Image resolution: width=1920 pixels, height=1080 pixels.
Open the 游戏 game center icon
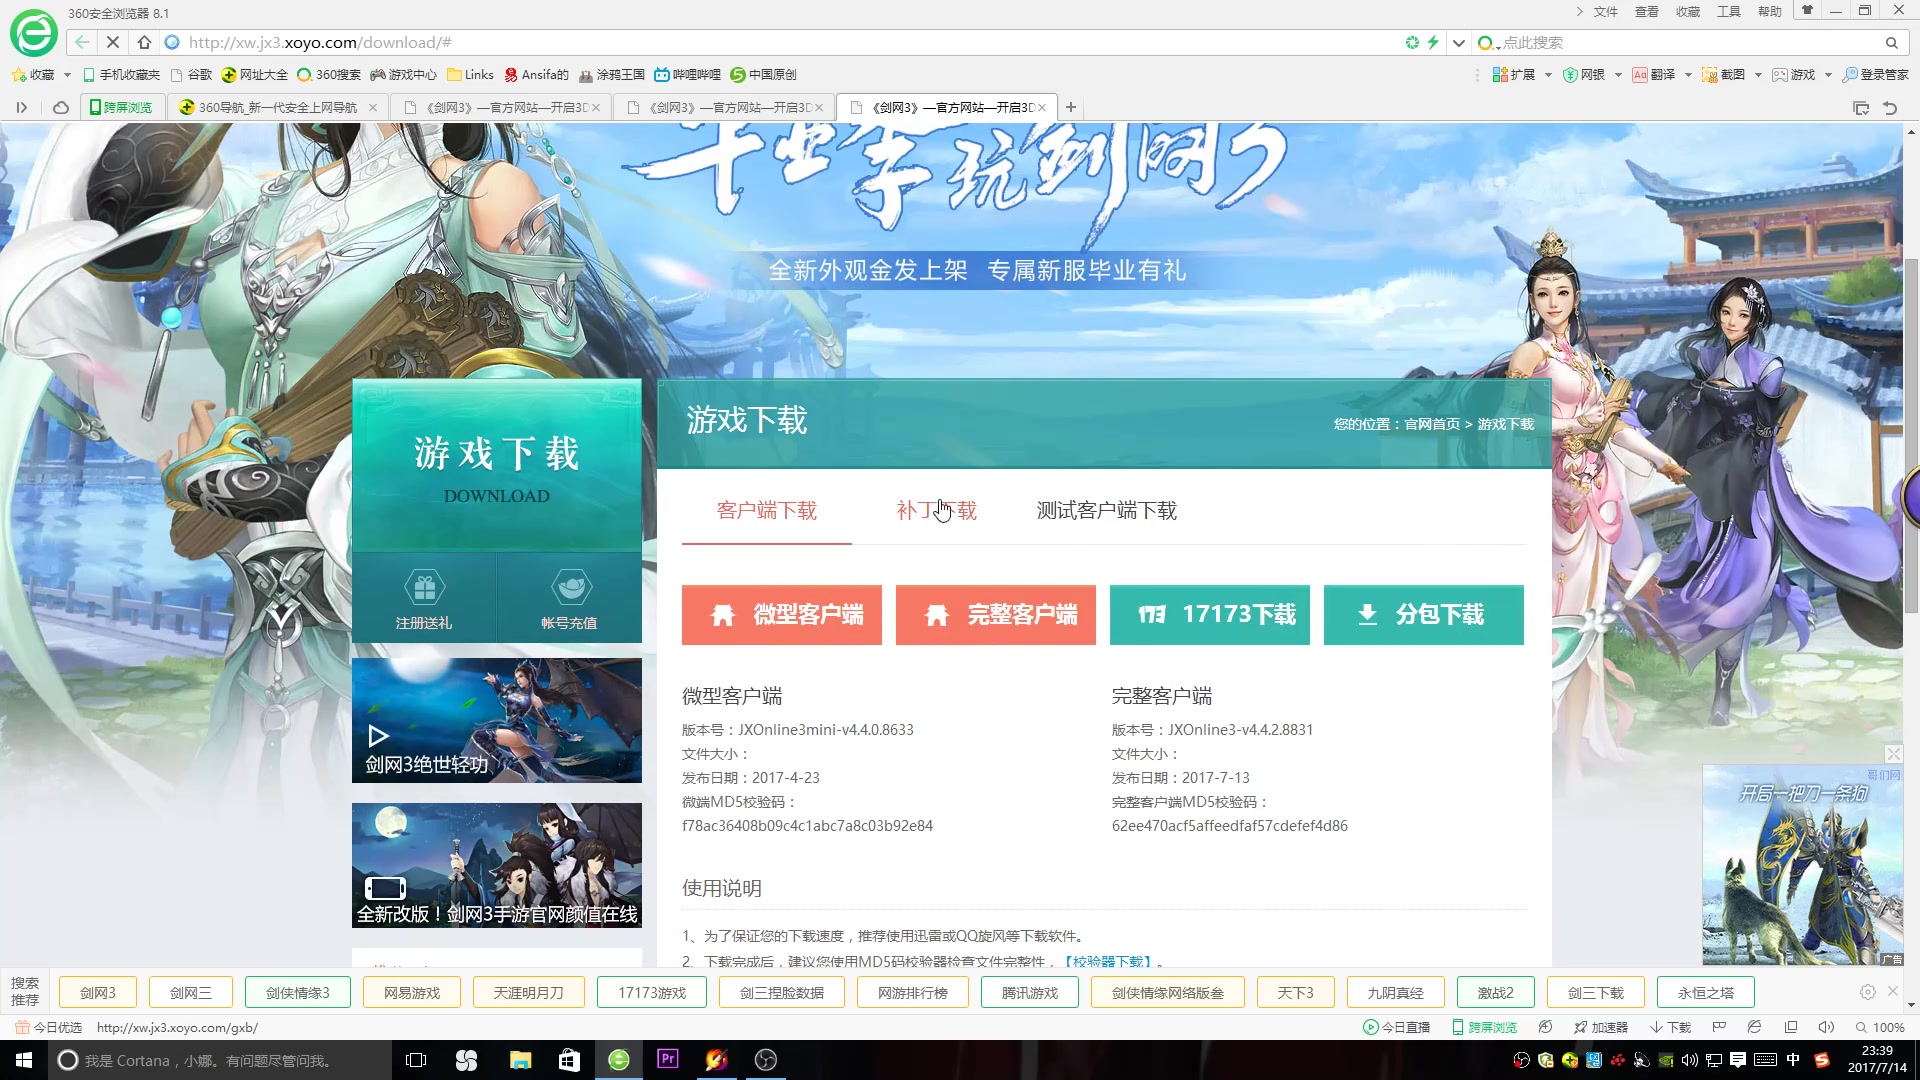point(1795,75)
